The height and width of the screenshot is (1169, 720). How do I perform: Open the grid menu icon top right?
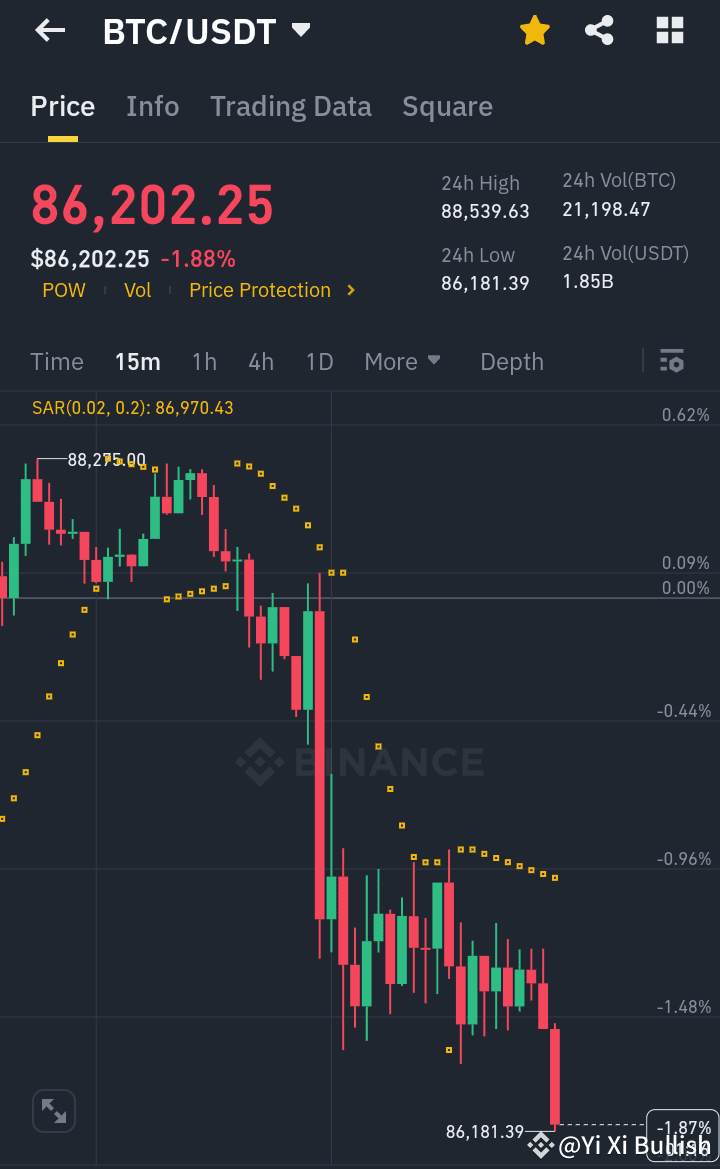click(668, 30)
